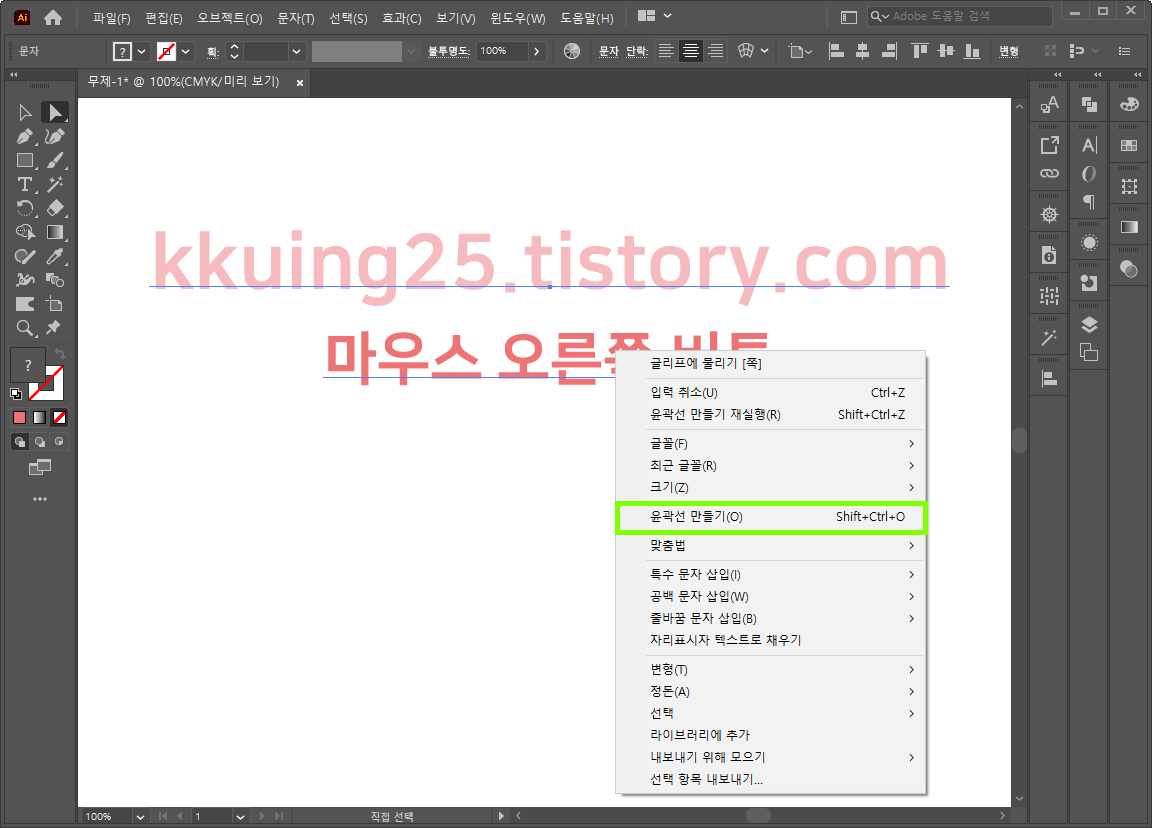This screenshot has height=828, width=1152.
Task: Click the 불투명도 link
Action: tap(449, 51)
